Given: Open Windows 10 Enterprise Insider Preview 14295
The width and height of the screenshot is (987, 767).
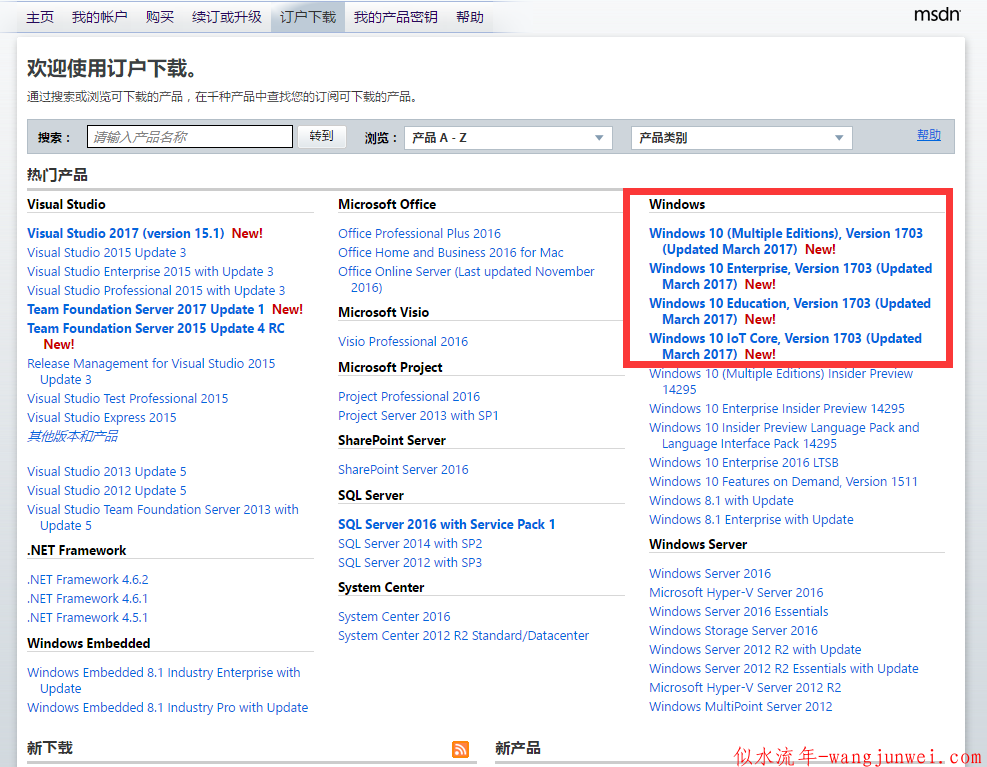Looking at the screenshot, I should point(777,409).
